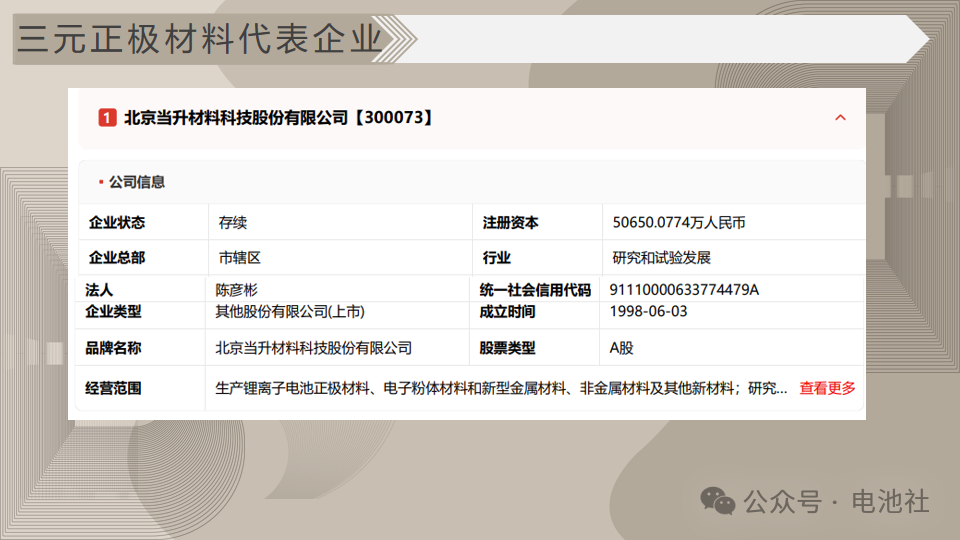The image size is (960, 540).
Task: Click the 企业类型 label
Action: [x=113, y=312]
